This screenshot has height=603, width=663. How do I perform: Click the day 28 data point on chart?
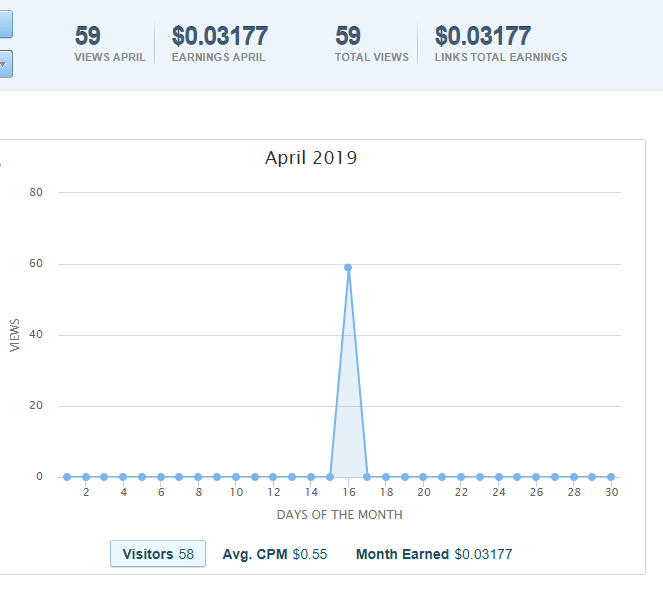(574, 477)
